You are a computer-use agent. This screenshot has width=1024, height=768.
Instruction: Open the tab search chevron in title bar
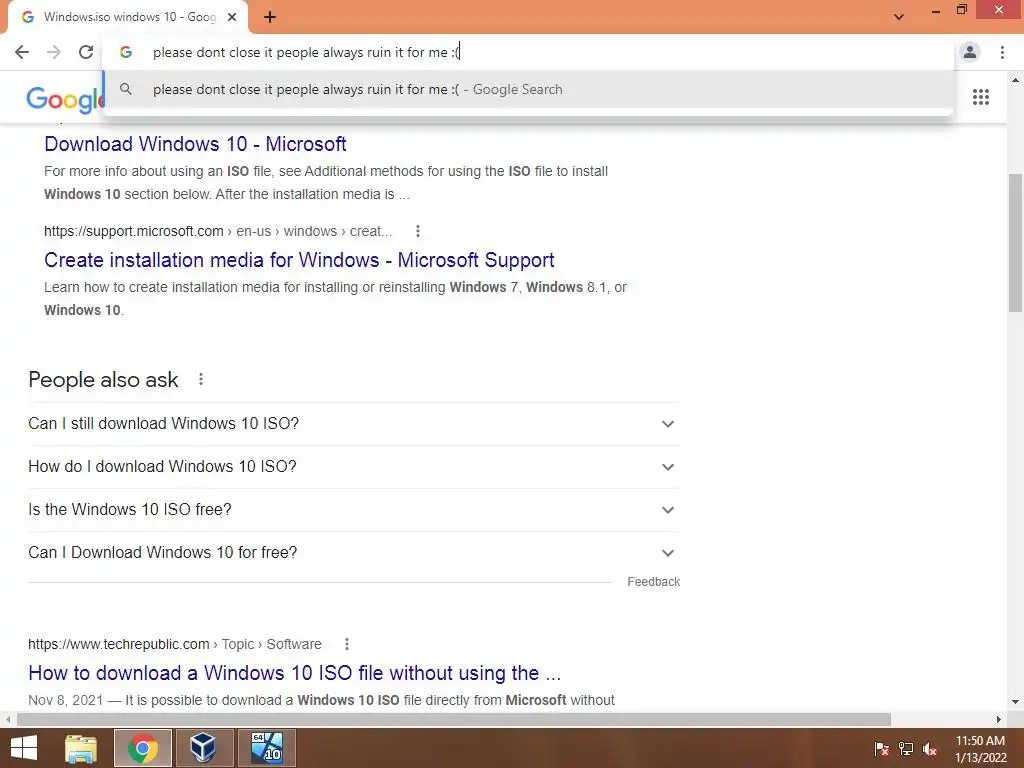(899, 17)
